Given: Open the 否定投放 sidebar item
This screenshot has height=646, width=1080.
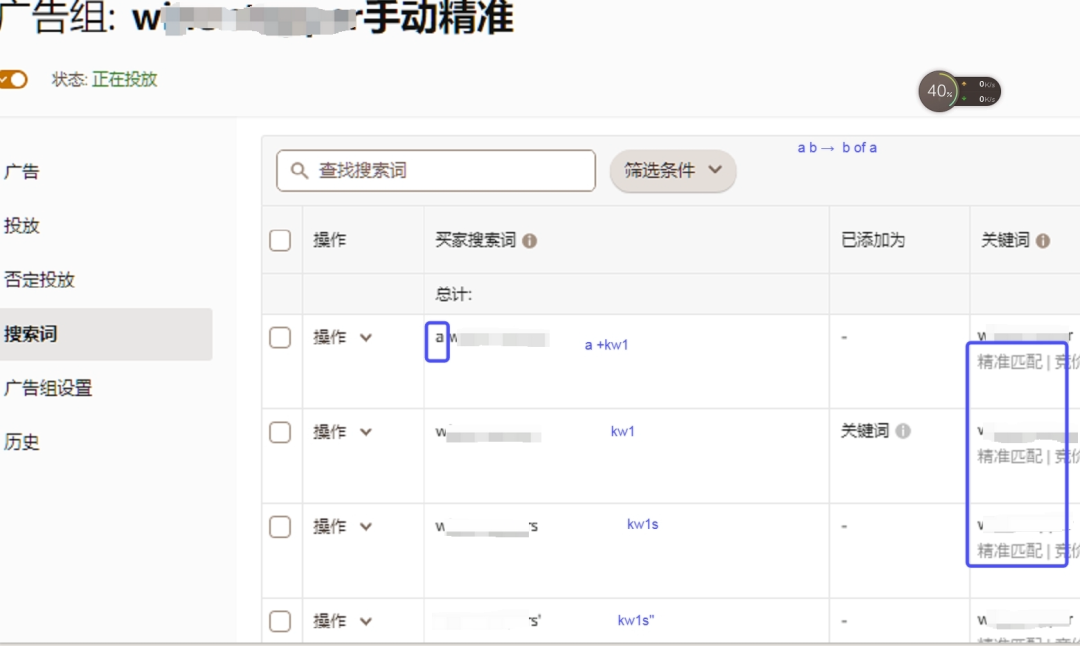Looking at the screenshot, I should click(39, 280).
